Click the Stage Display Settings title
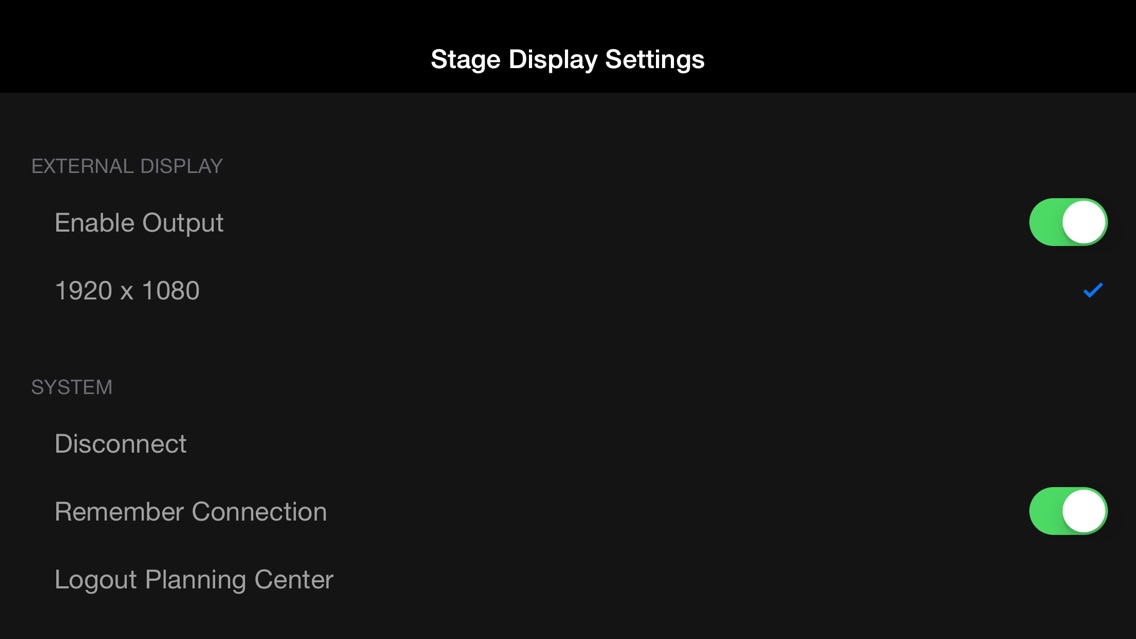The width and height of the screenshot is (1136, 639). coord(567,59)
